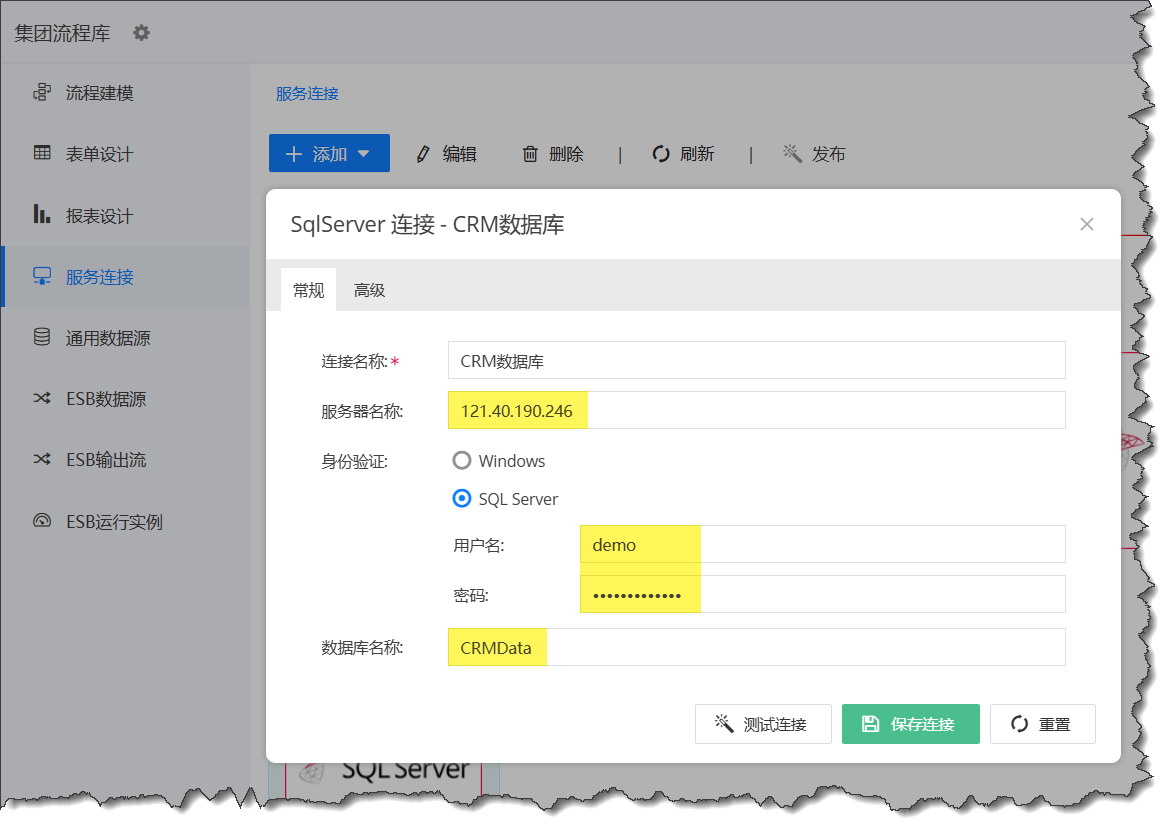
Task: Click the 密码 password field
Action: point(822,594)
